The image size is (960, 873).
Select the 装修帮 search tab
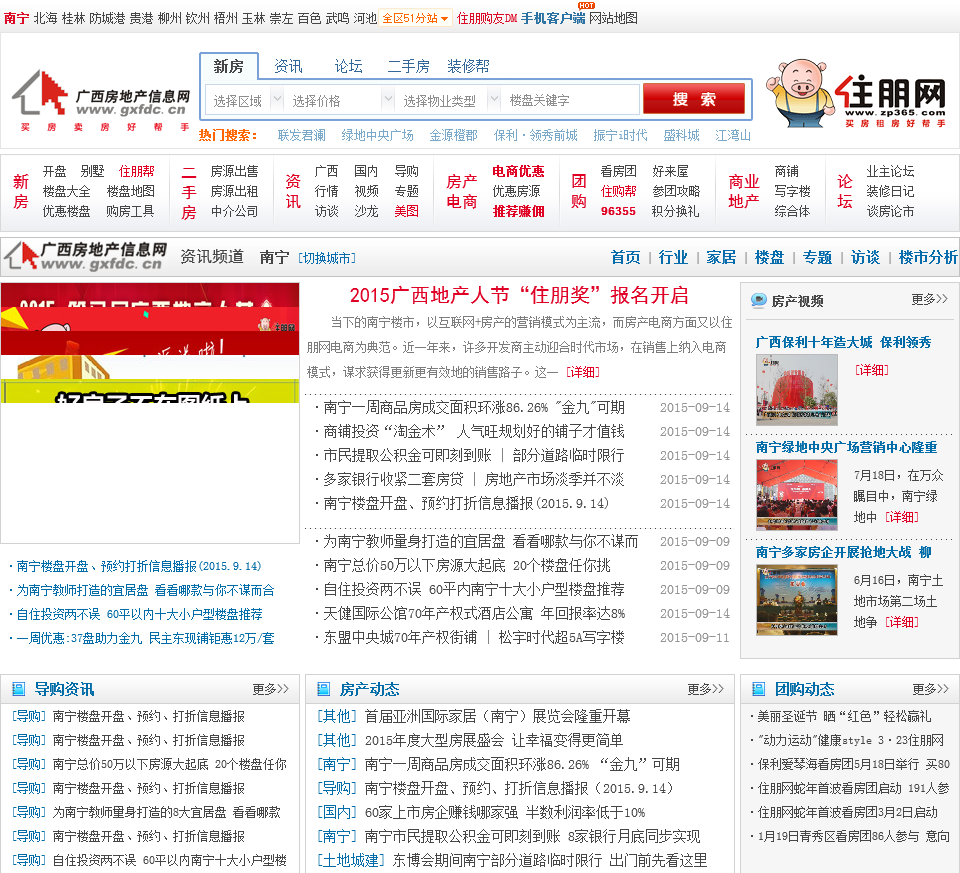(x=468, y=66)
